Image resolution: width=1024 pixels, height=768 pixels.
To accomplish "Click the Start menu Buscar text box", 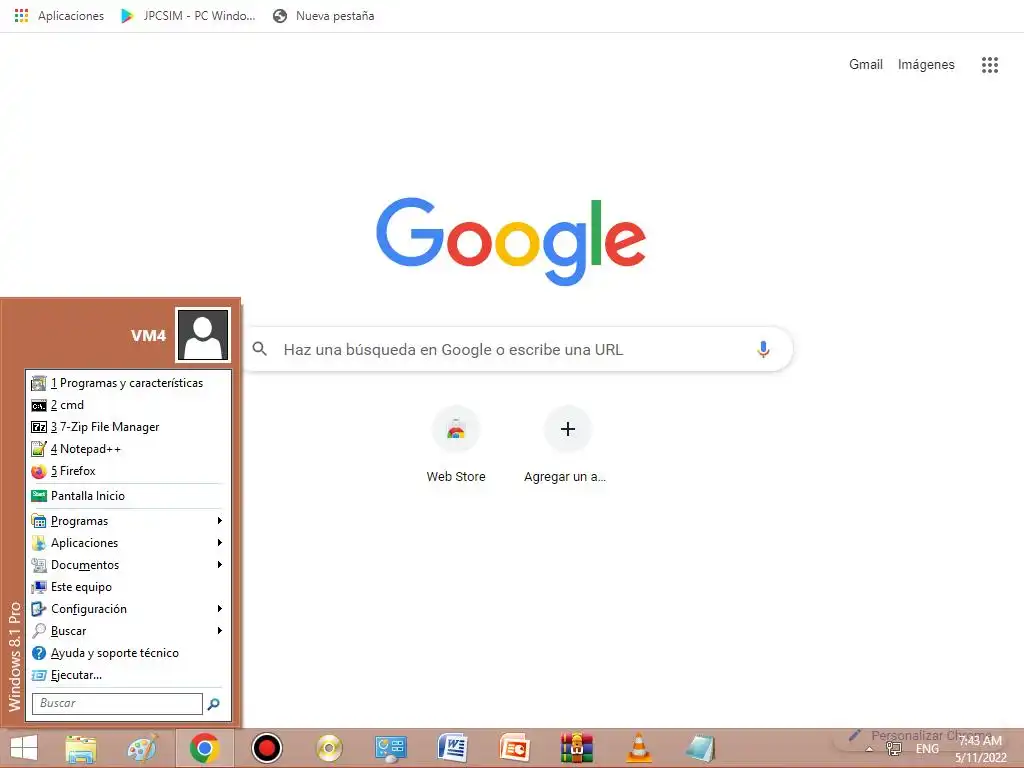I will 117,703.
